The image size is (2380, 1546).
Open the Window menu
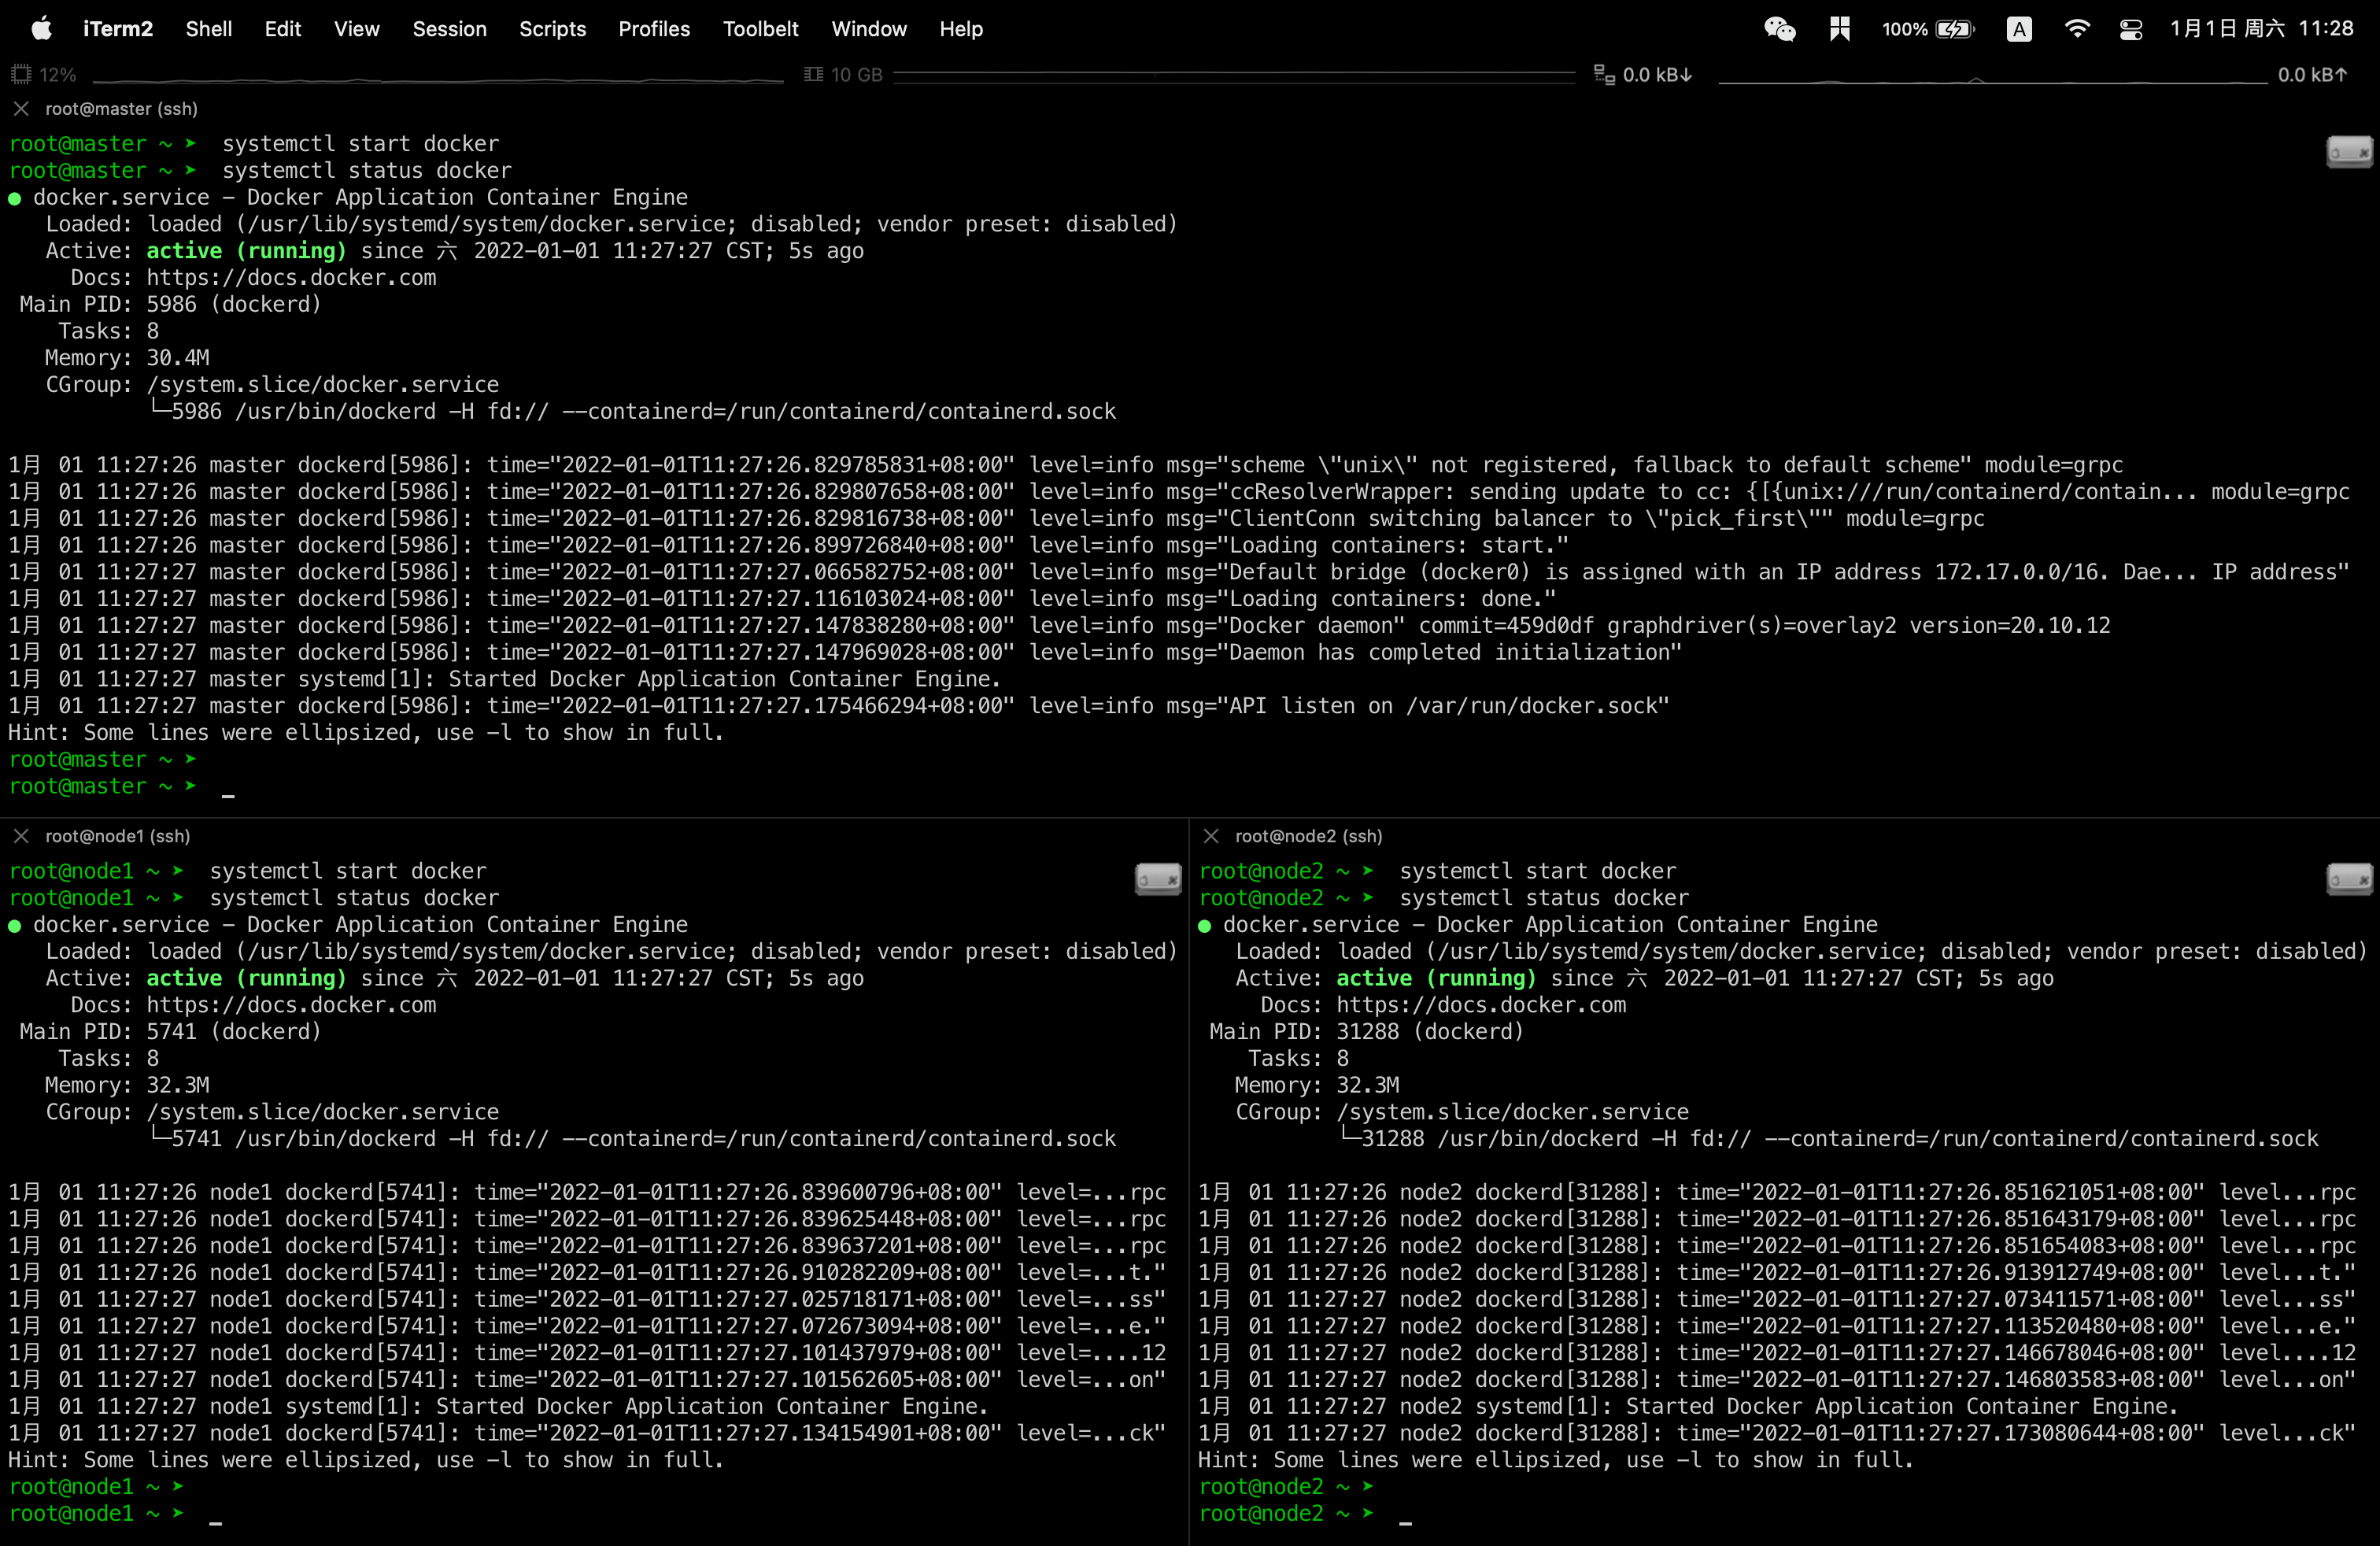point(869,29)
